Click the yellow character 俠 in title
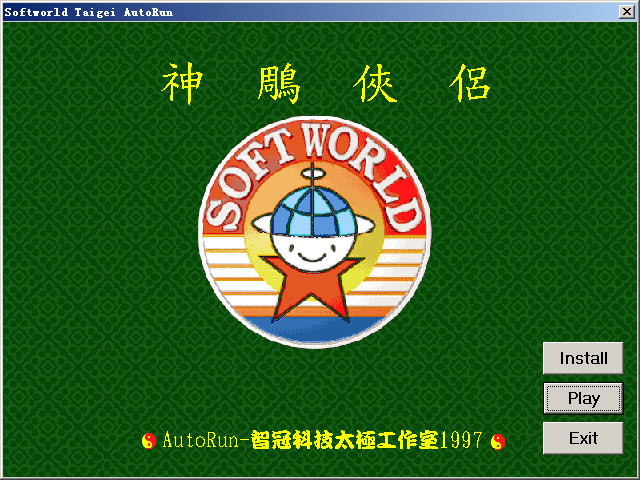Viewport: 640px width, 480px height. click(375, 85)
